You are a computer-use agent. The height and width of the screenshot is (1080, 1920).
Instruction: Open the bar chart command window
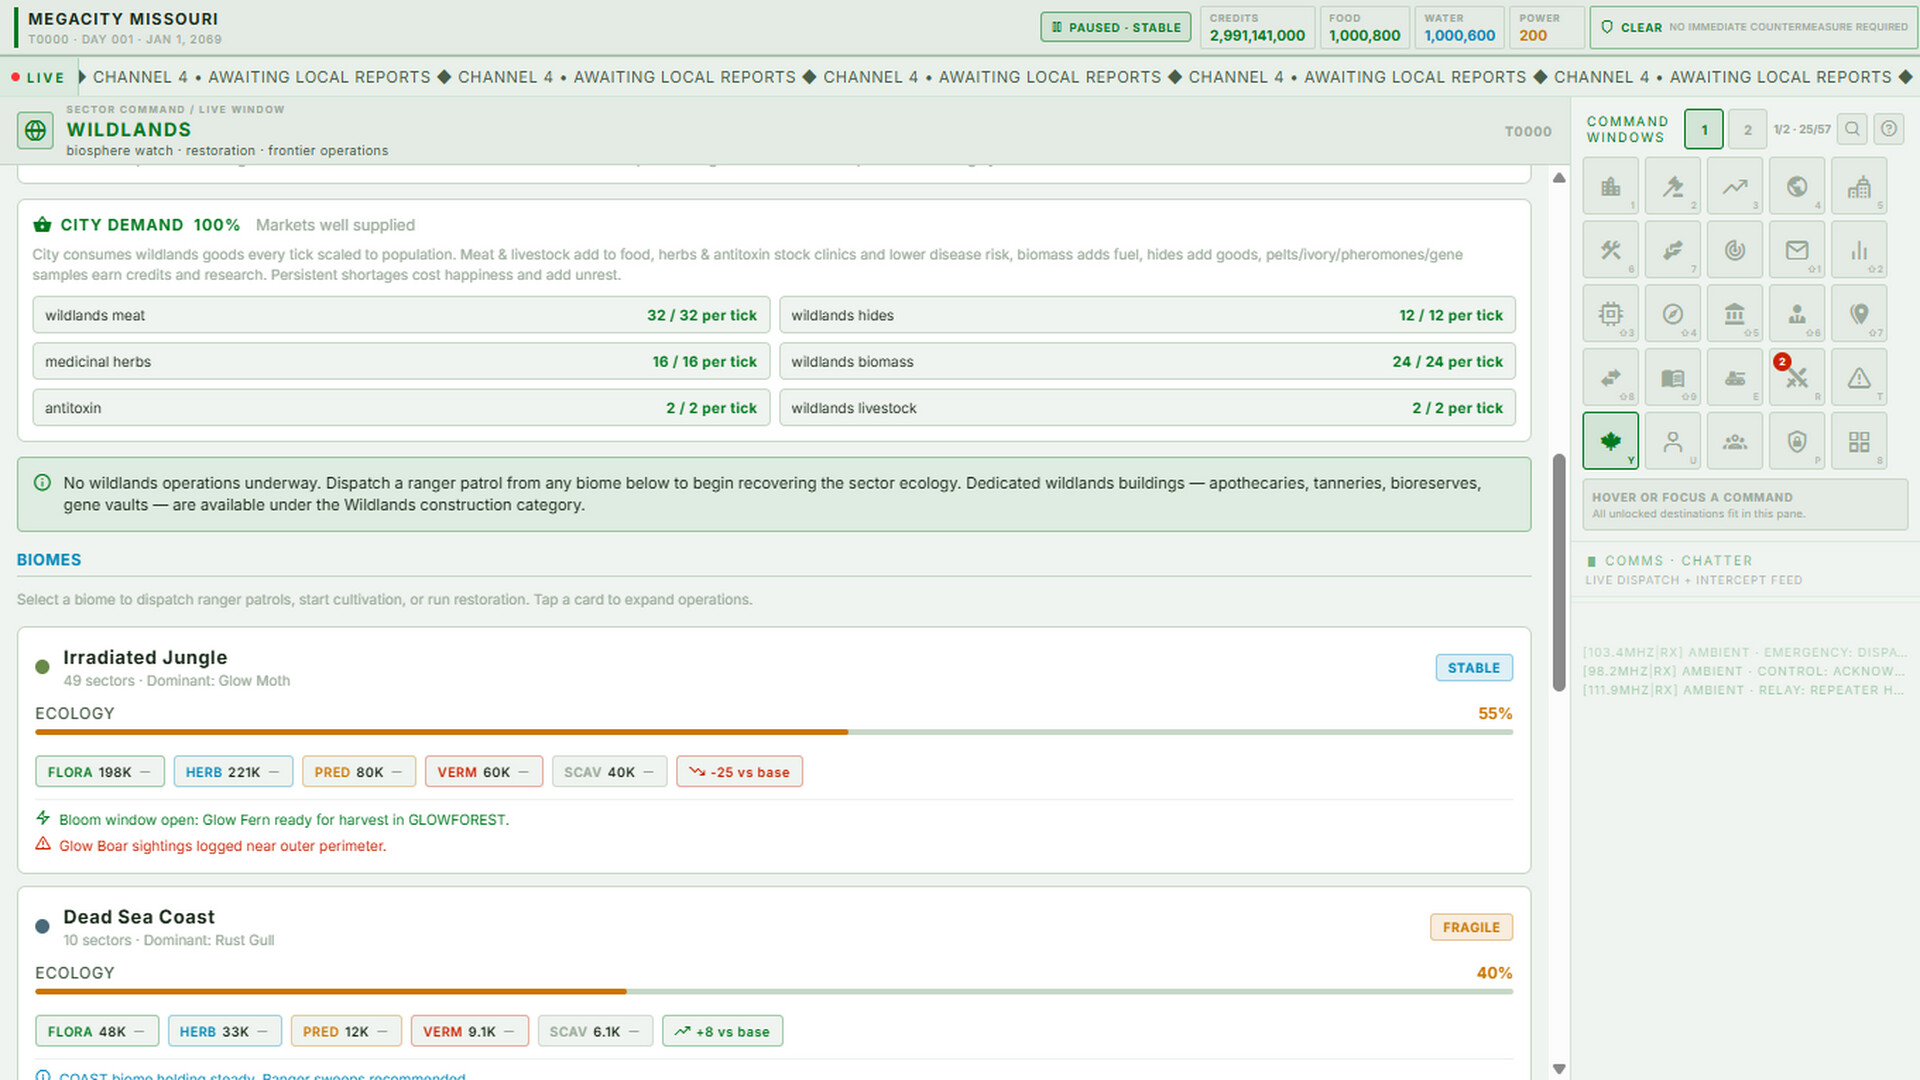click(1858, 250)
